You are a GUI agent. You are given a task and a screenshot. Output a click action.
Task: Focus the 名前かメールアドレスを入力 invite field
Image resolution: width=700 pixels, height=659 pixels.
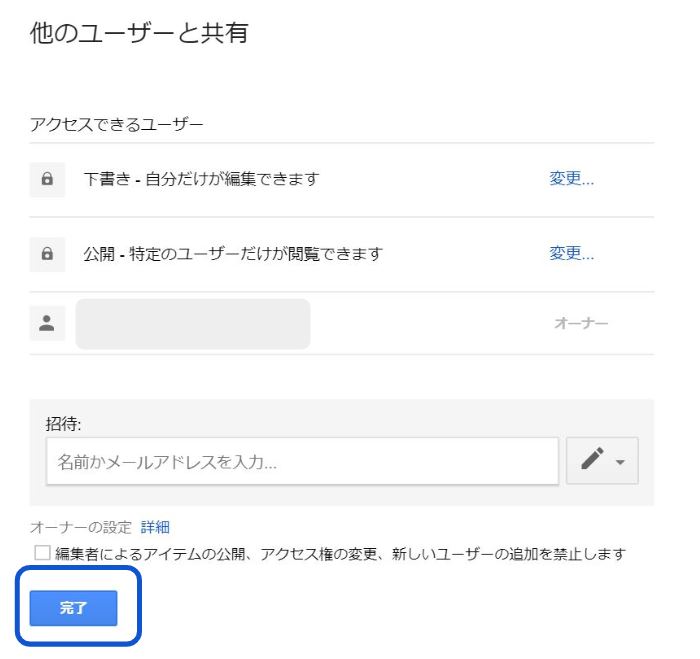302,461
